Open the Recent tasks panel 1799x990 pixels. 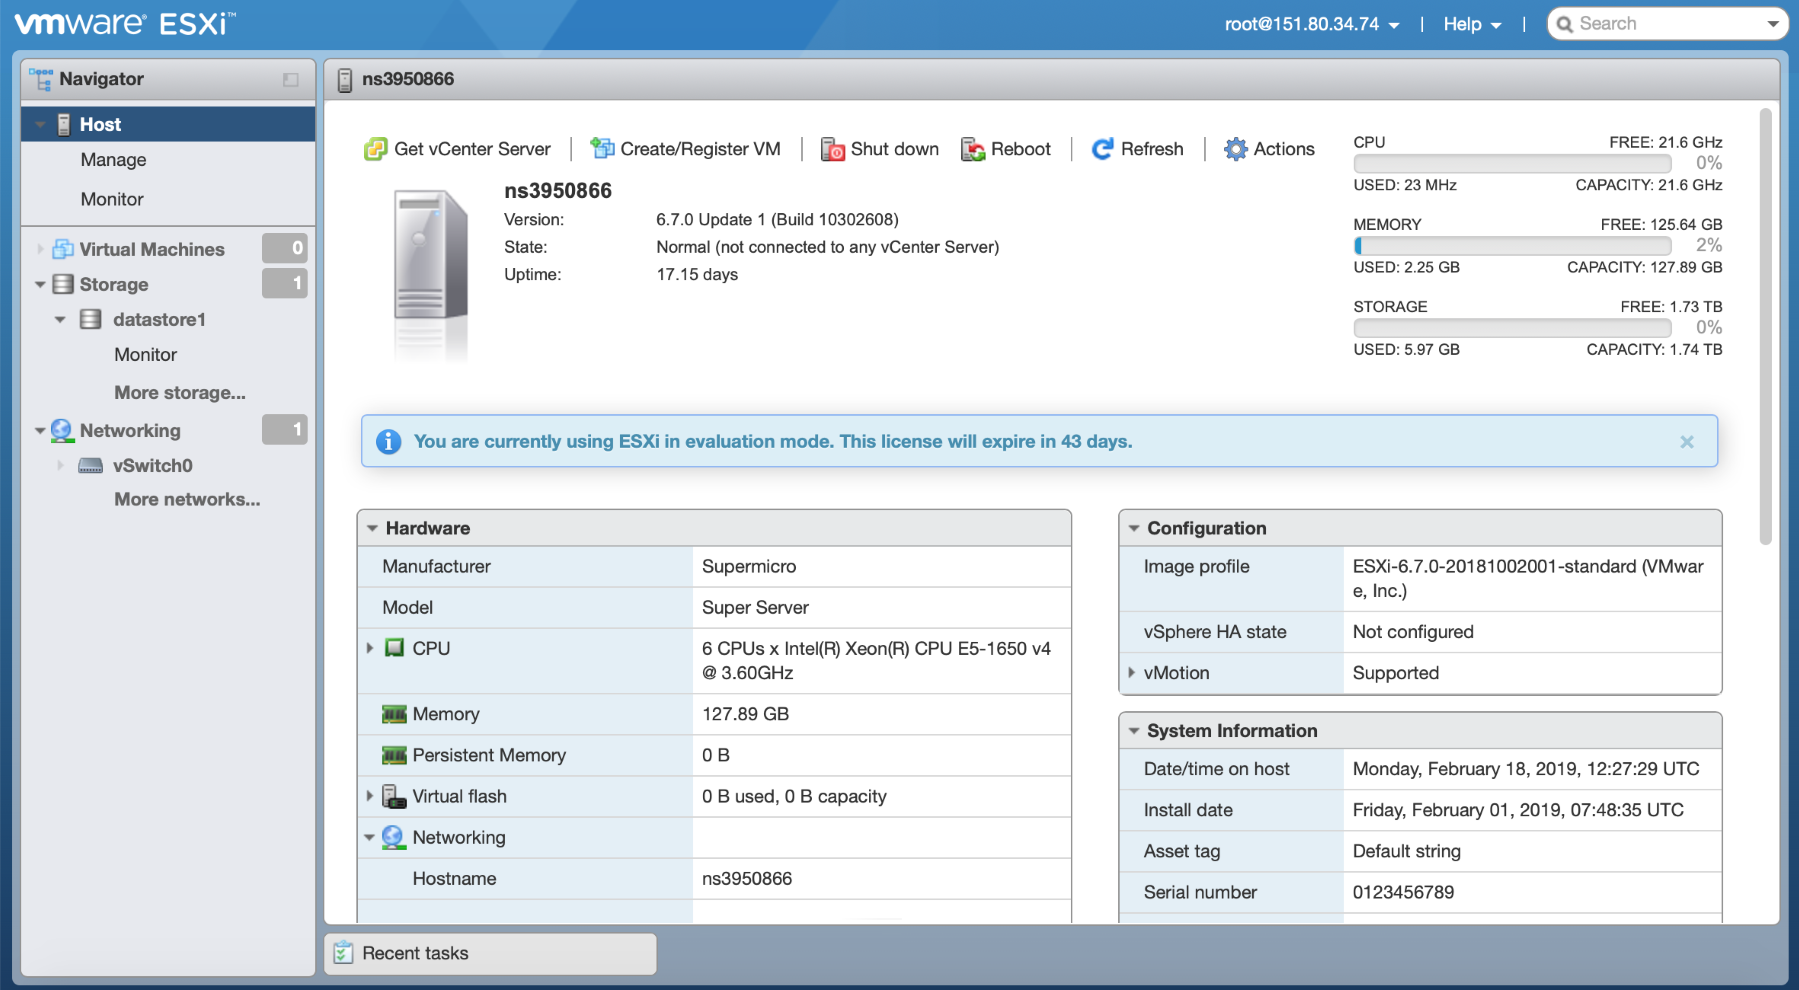coord(490,953)
